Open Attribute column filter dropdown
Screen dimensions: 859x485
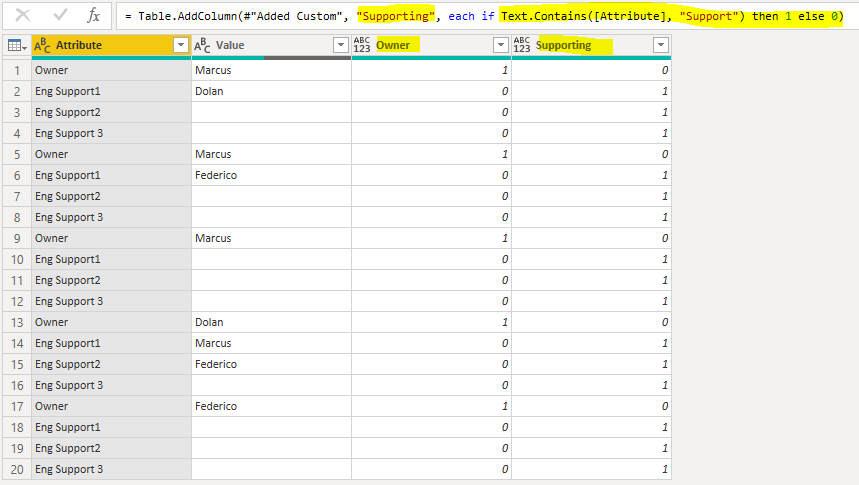[x=181, y=45]
